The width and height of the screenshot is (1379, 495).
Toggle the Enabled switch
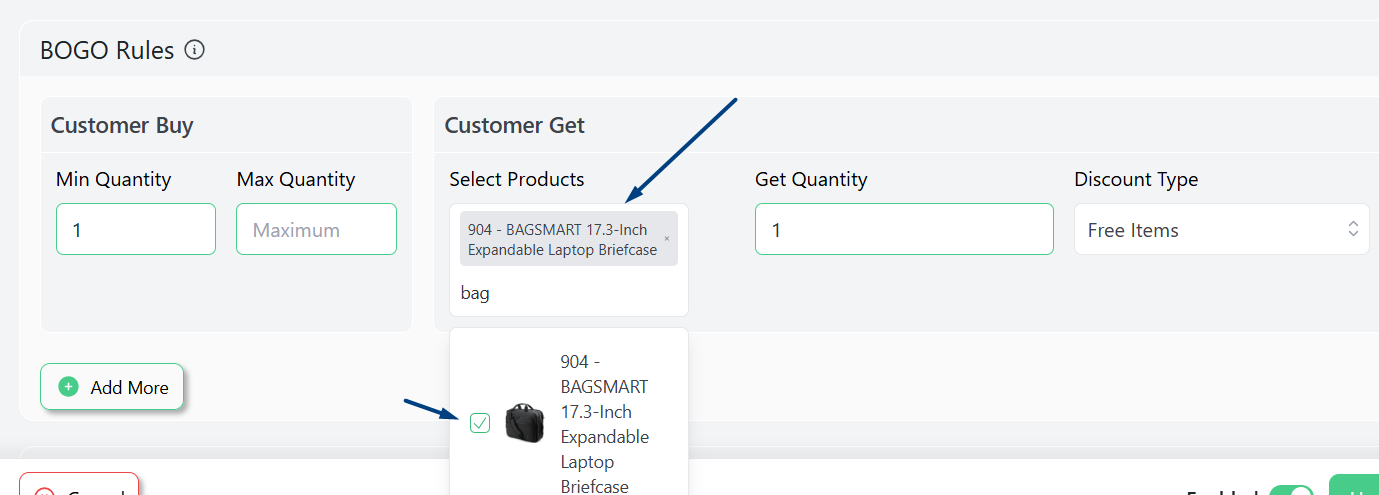click(x=1291, y=491)
